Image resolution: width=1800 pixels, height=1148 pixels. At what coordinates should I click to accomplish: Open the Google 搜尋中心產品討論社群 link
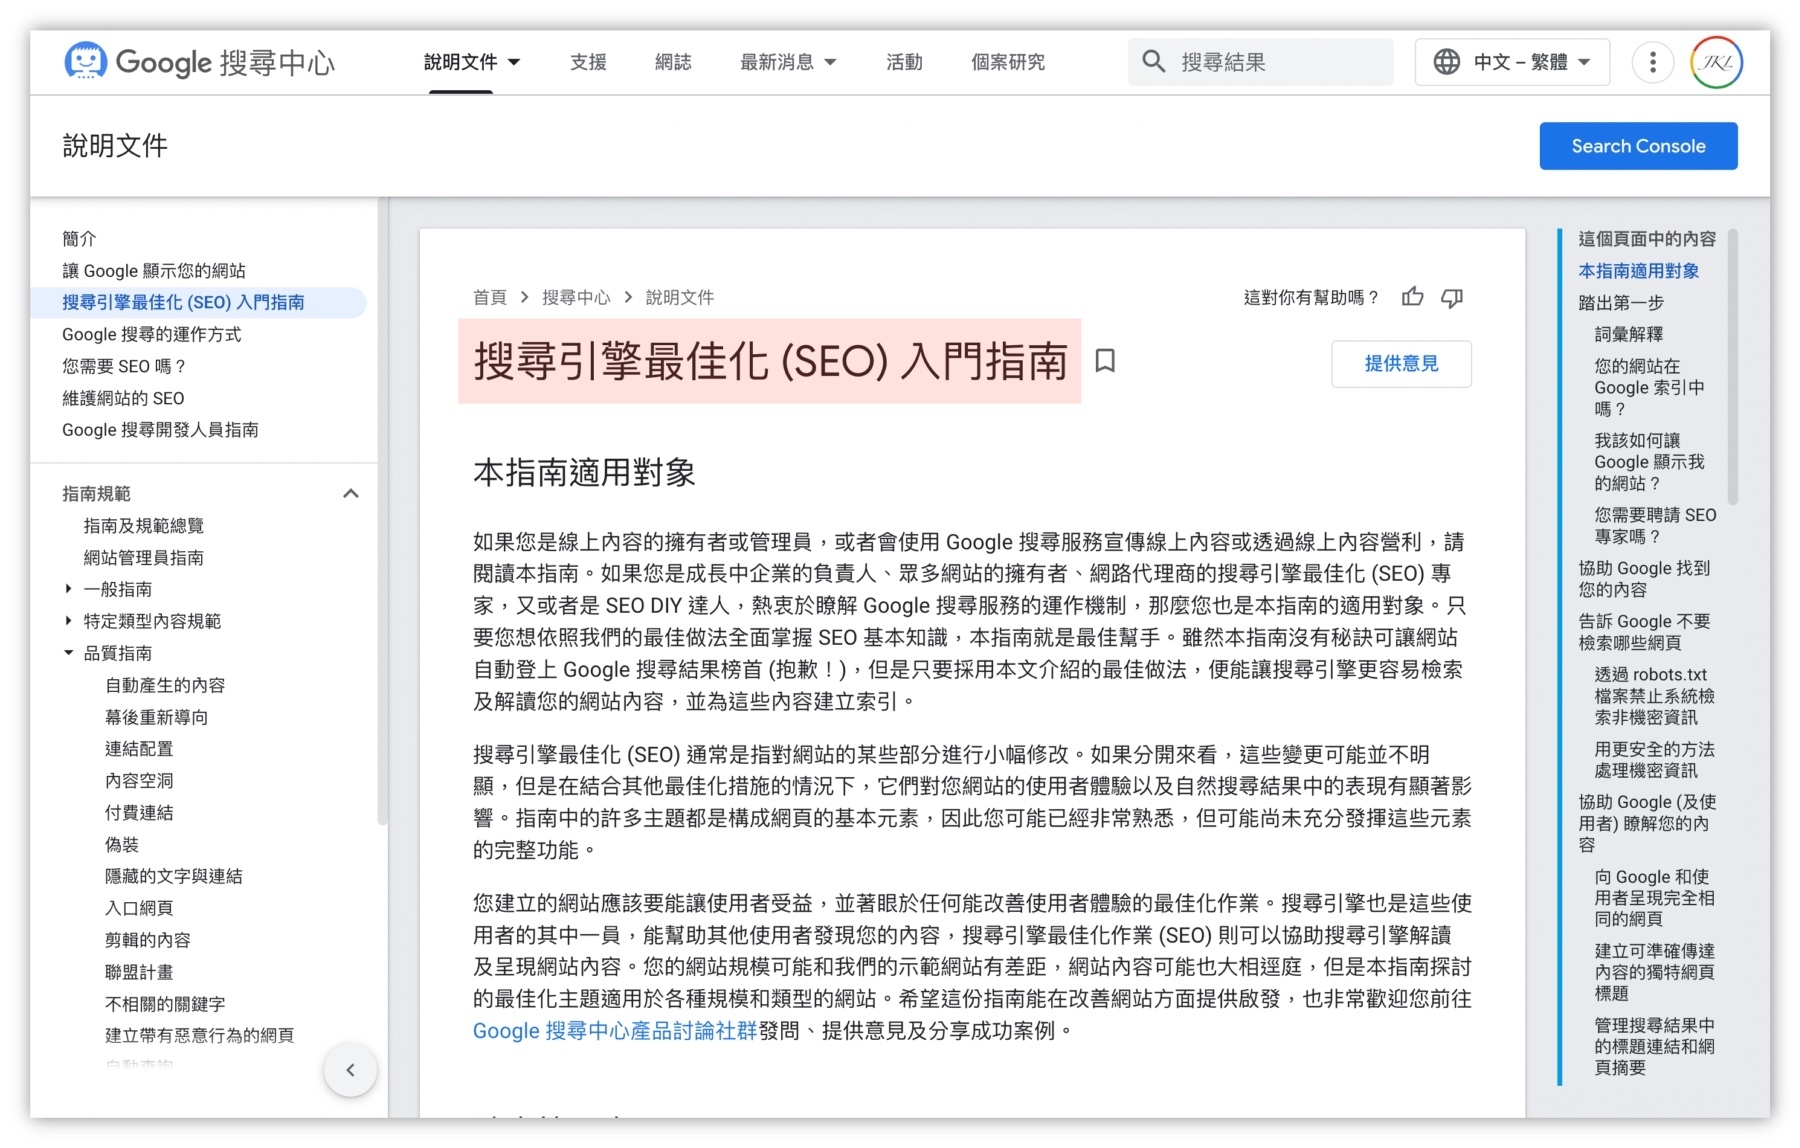click(x=614, y=1031)
